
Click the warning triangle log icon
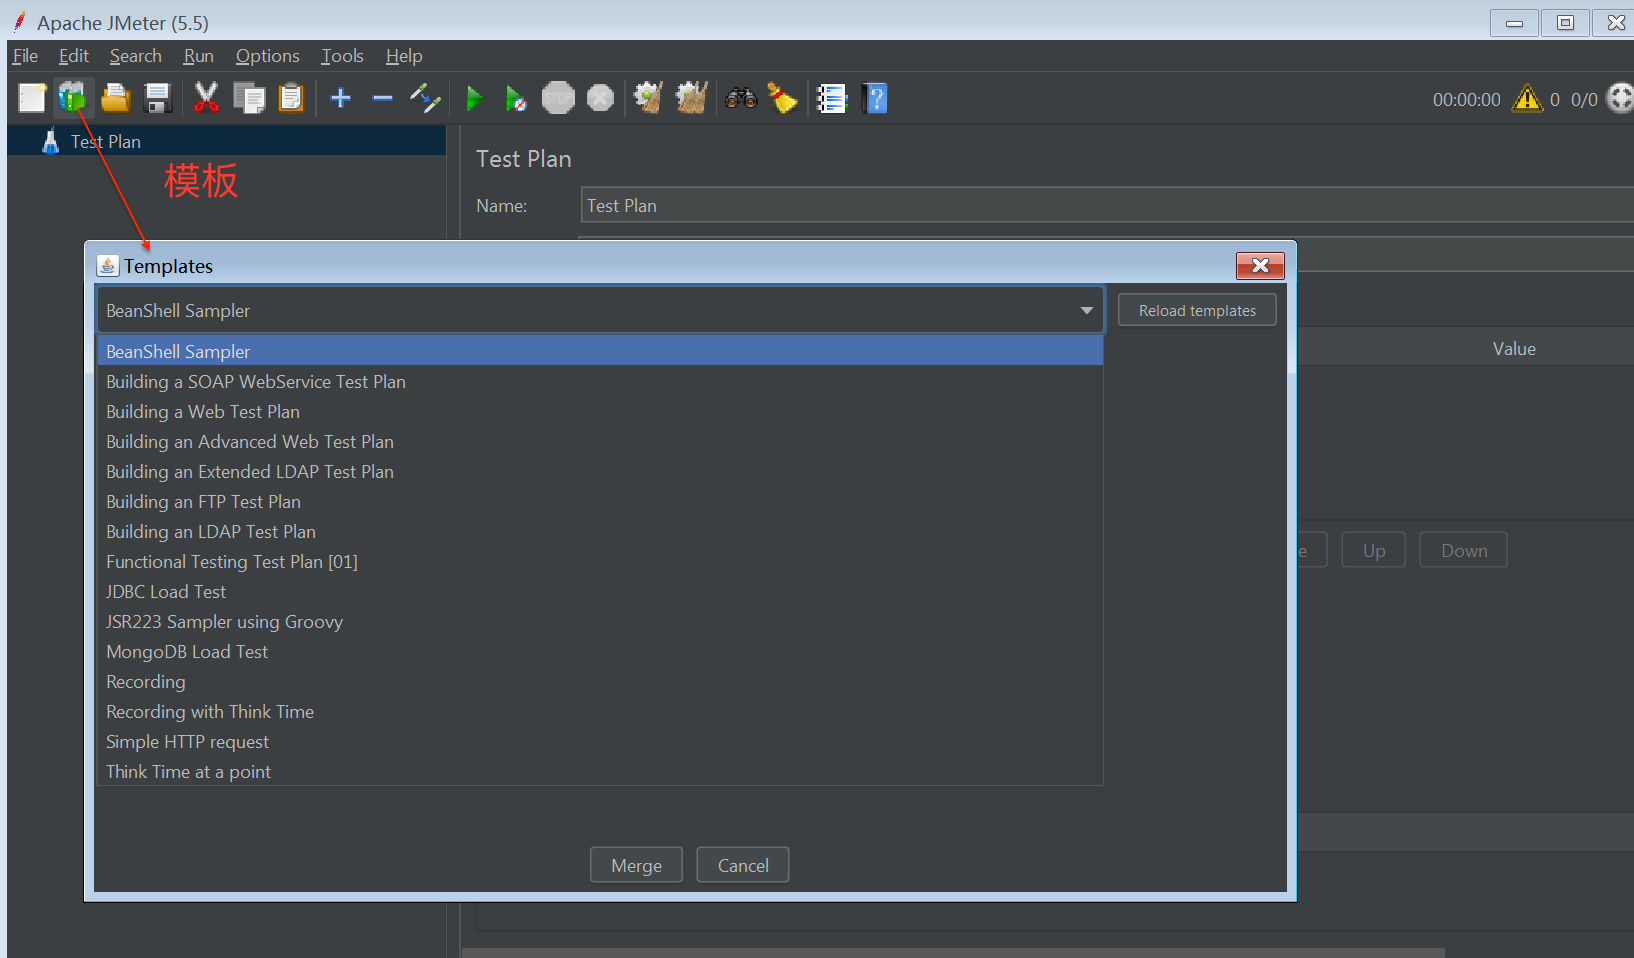click(1527, 98)
